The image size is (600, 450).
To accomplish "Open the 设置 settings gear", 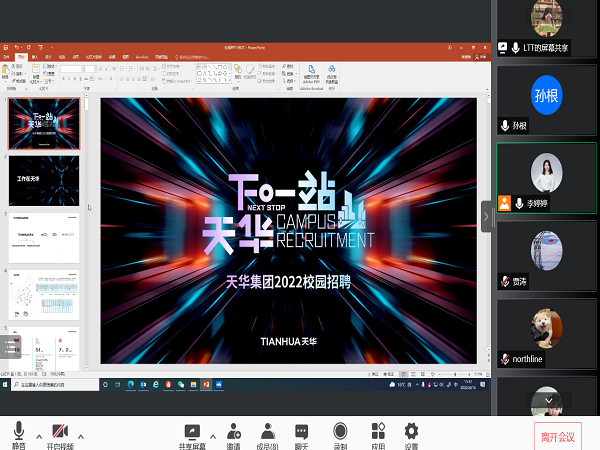I will tap(411, 431).
